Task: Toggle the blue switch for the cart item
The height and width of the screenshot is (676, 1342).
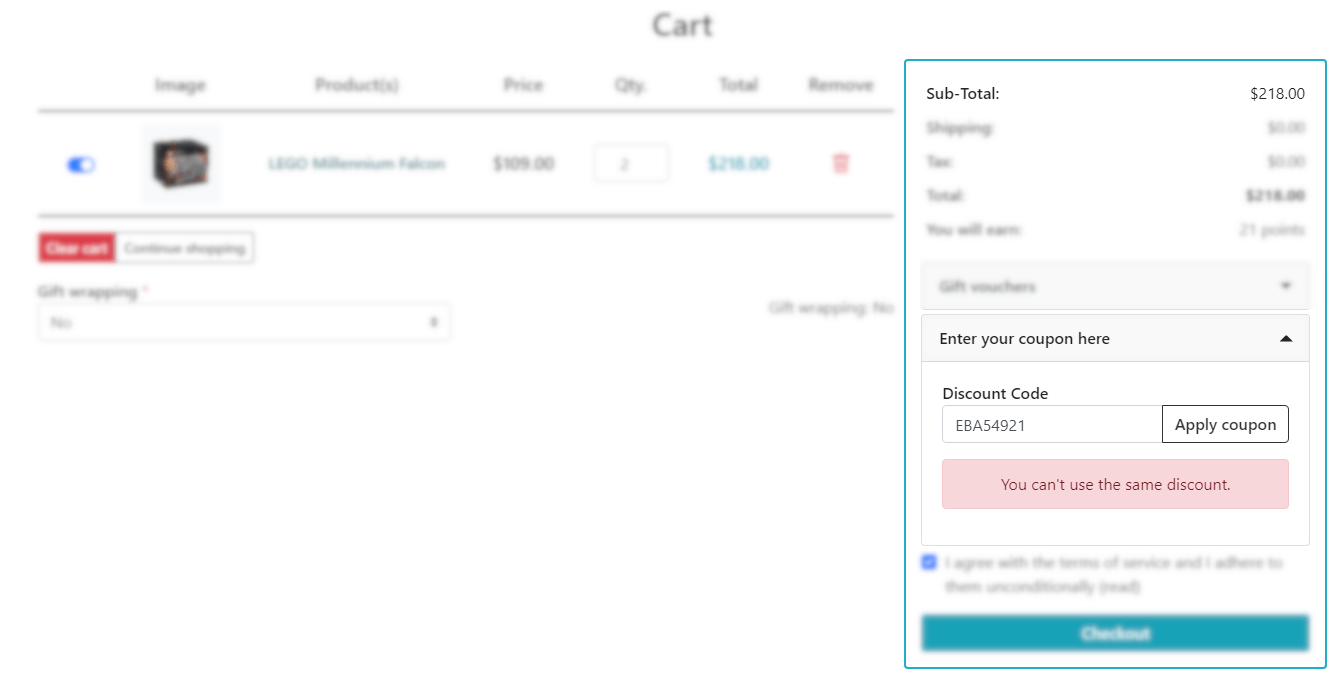Action: 81,164
